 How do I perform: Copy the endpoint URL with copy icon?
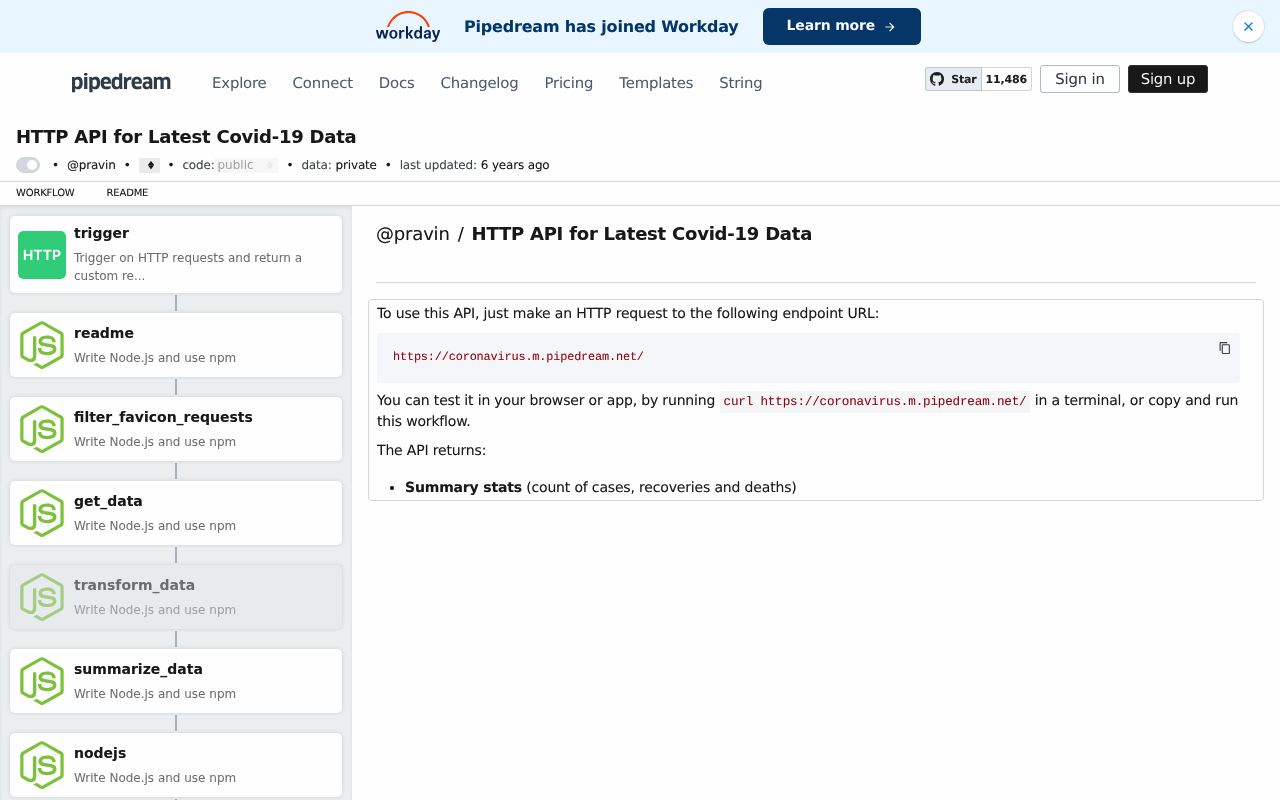[x=1224, y=348]
